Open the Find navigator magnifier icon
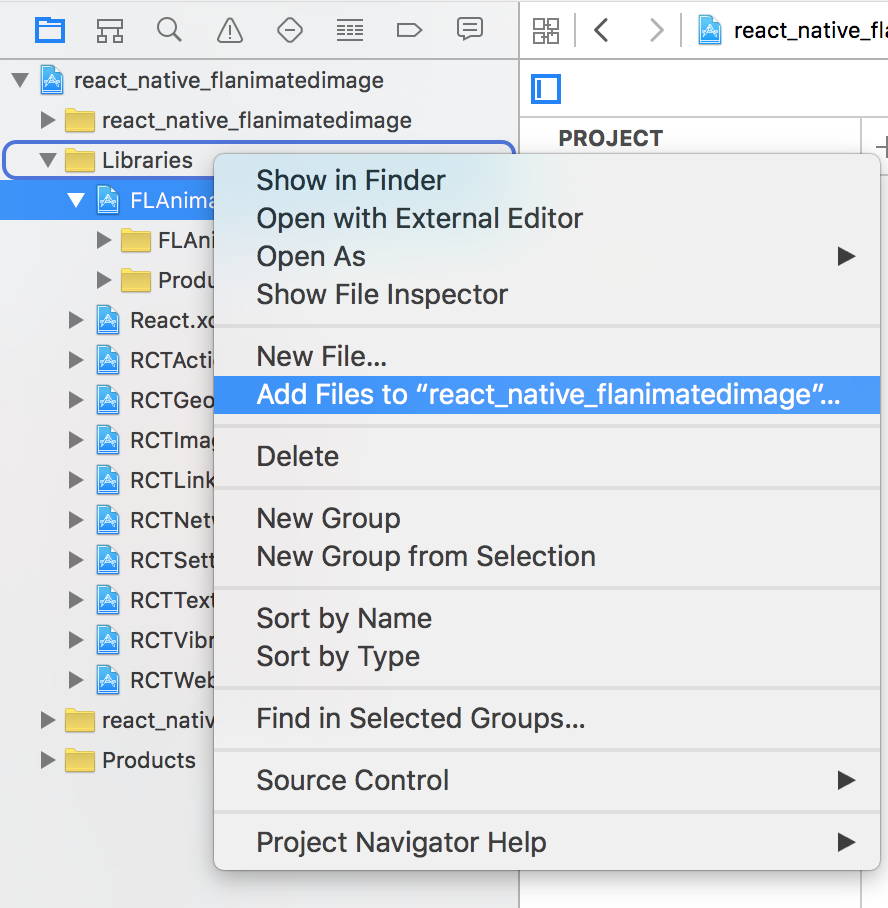Image resolution: width=888 pixels, height=908 pixels. tap(169, 30)
